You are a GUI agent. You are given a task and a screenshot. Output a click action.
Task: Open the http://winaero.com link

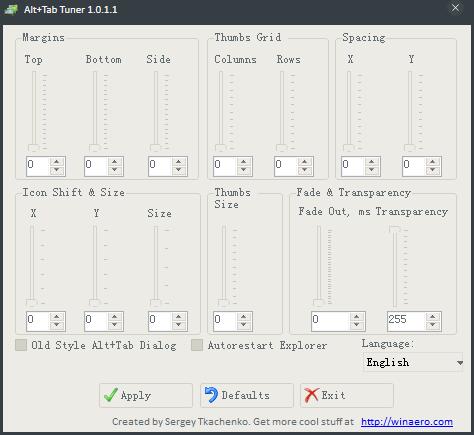[407, 422]
